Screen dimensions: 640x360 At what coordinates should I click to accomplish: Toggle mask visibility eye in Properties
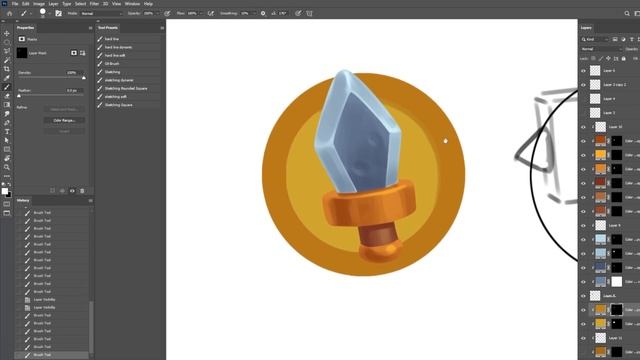click(x=72, y=191)
